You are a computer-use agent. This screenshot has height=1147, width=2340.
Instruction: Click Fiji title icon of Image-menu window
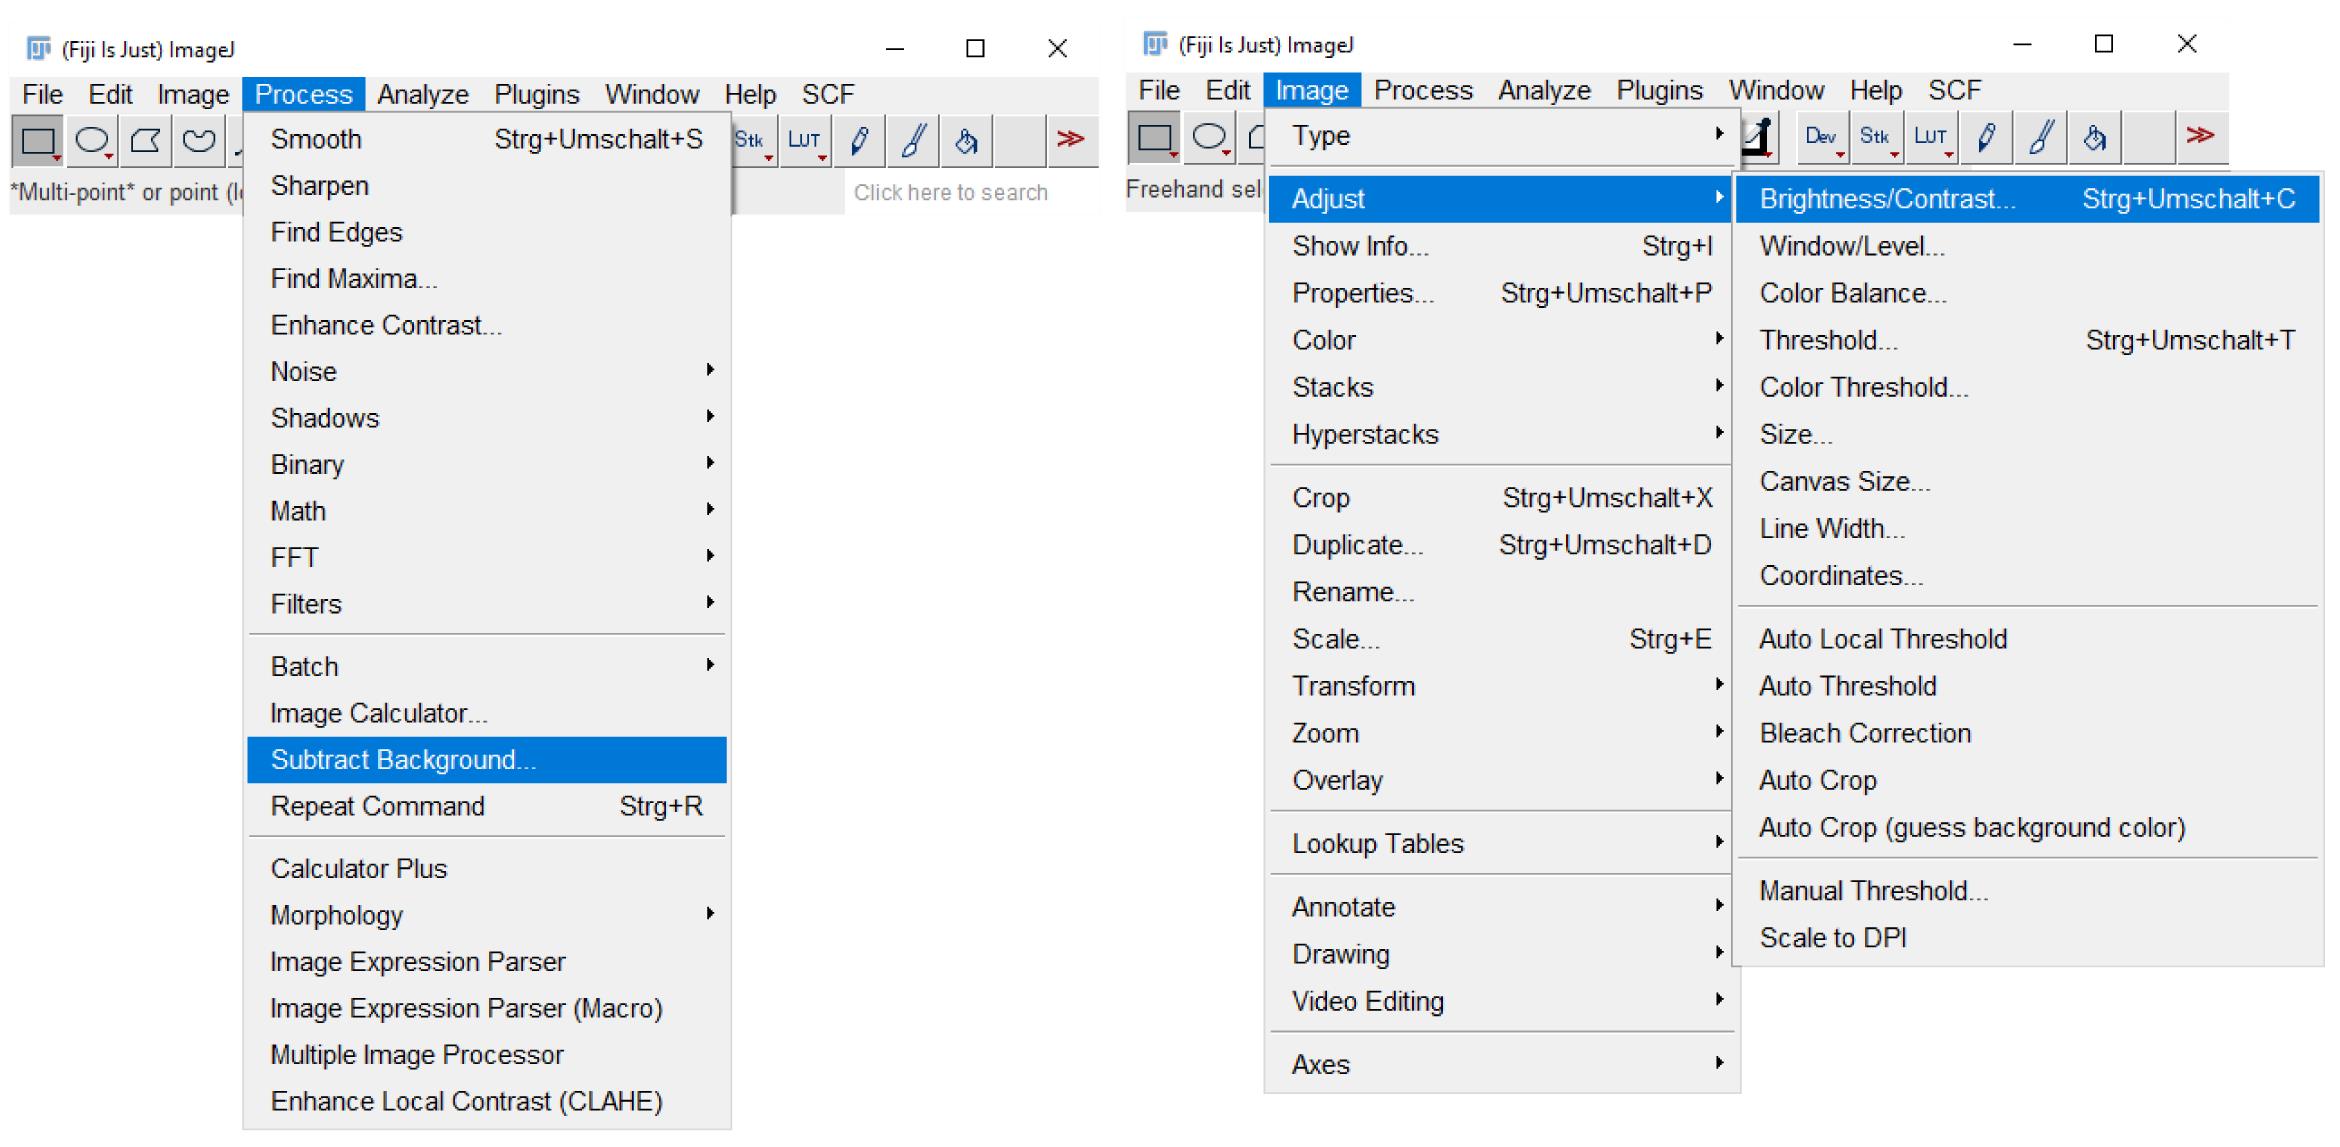[x=1155, y=44]
